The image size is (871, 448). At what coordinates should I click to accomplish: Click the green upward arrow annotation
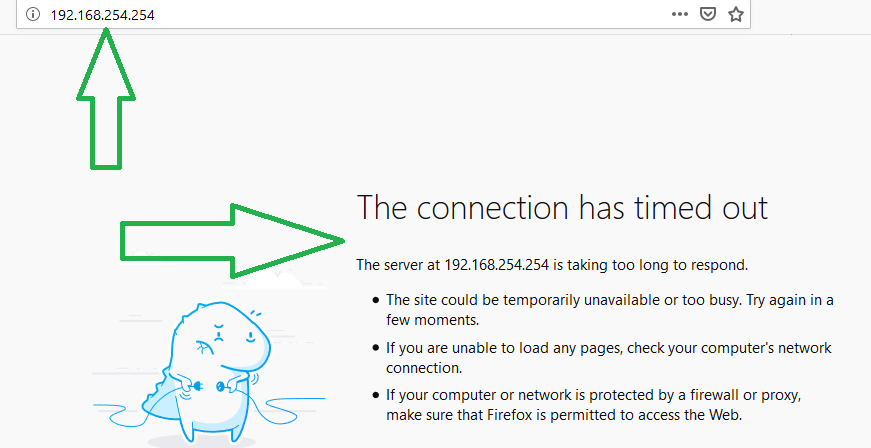(x=106, y=99)
